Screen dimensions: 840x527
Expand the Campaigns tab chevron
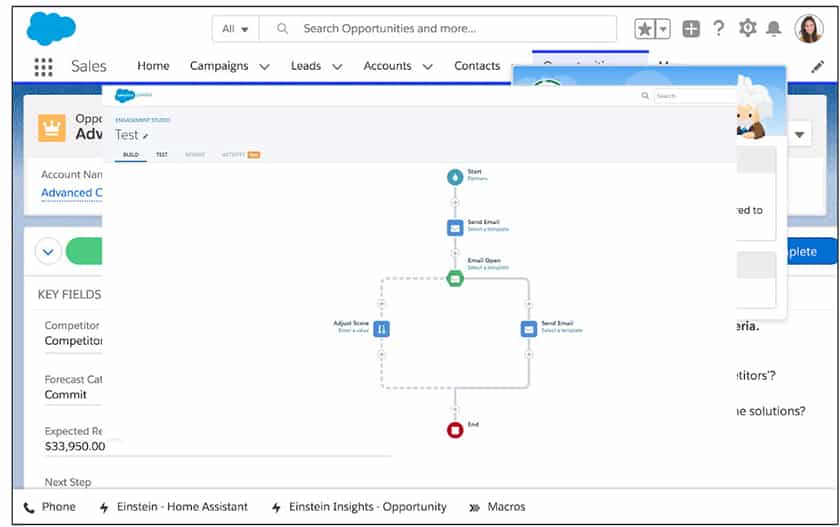coord(264,67)
